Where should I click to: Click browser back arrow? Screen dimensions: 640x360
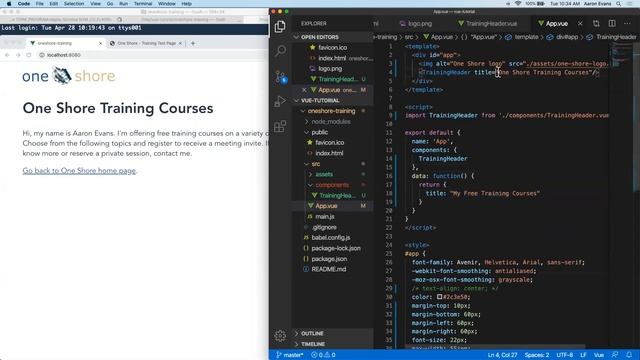click(7, 55)
